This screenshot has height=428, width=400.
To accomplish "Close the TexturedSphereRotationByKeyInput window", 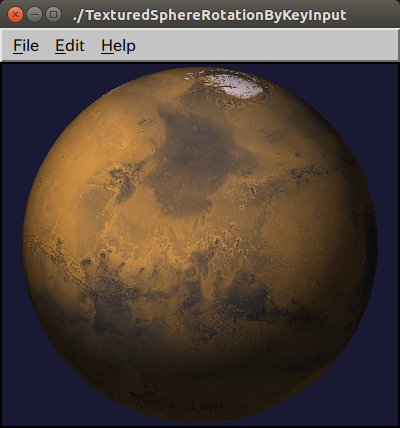I will click(15, 15).
